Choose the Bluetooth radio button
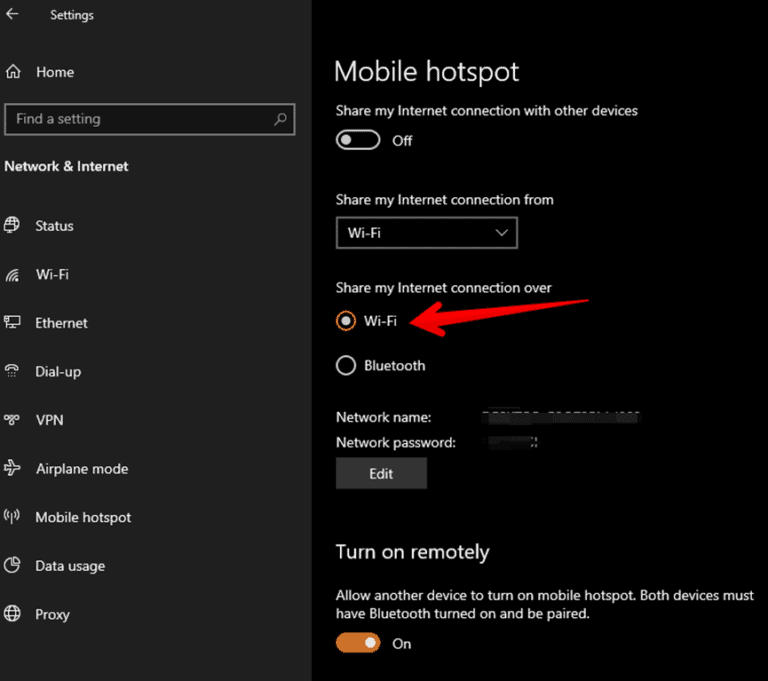 (346, 366)
